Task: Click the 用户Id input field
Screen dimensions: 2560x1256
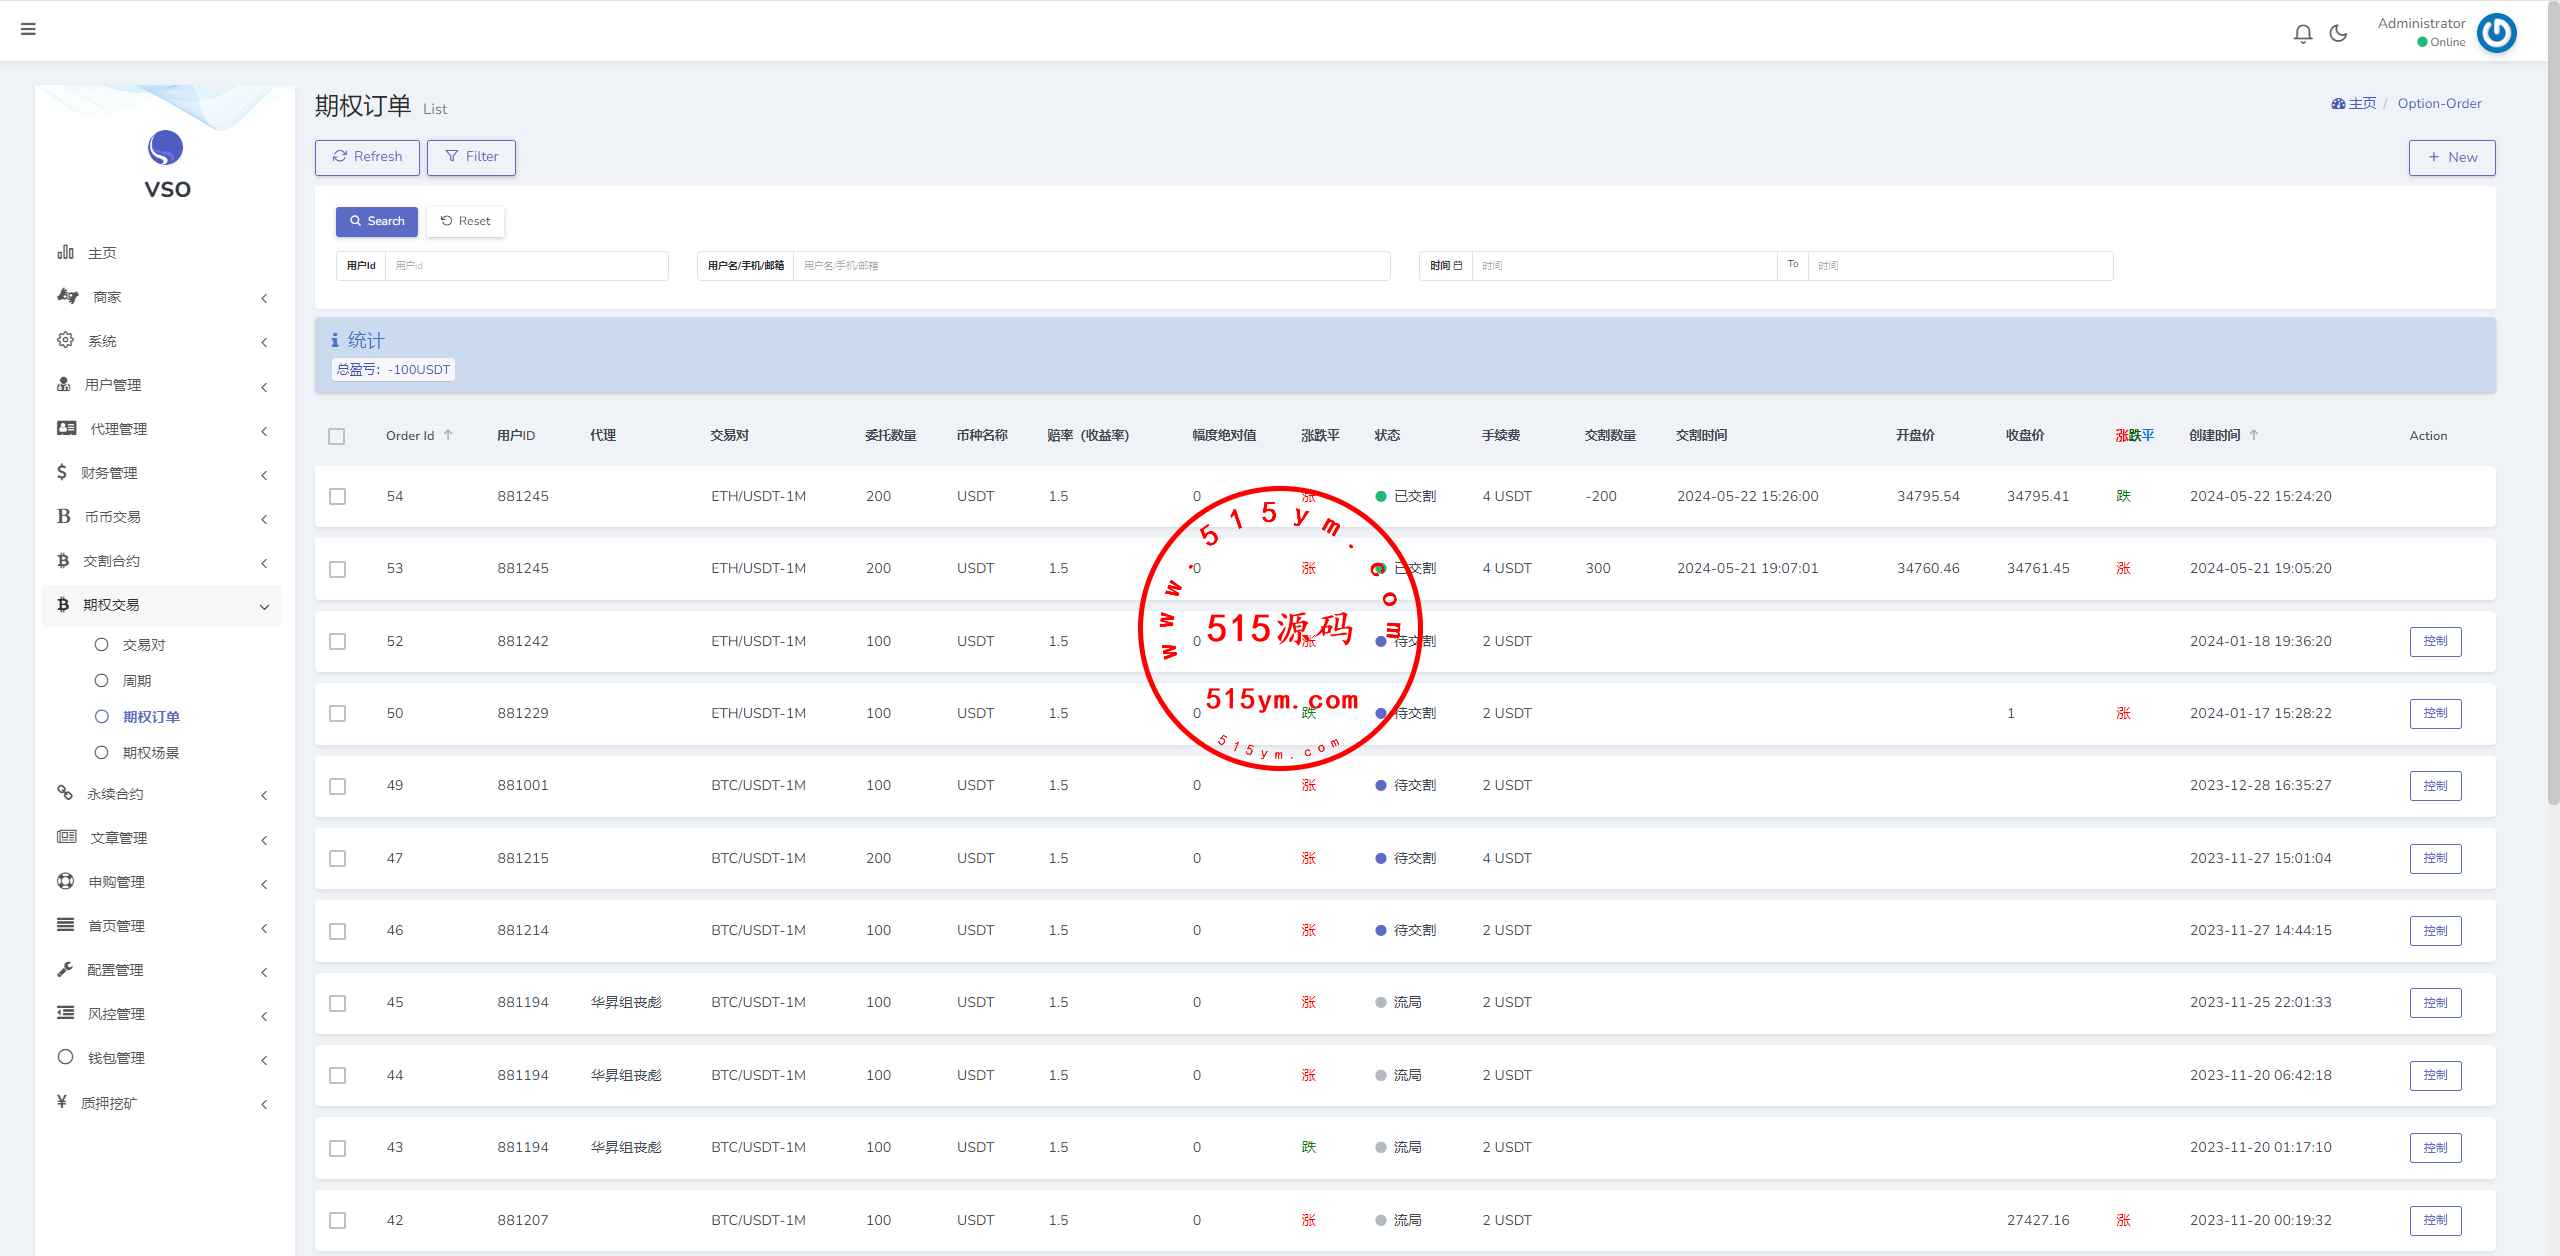Action: (526, 266)
